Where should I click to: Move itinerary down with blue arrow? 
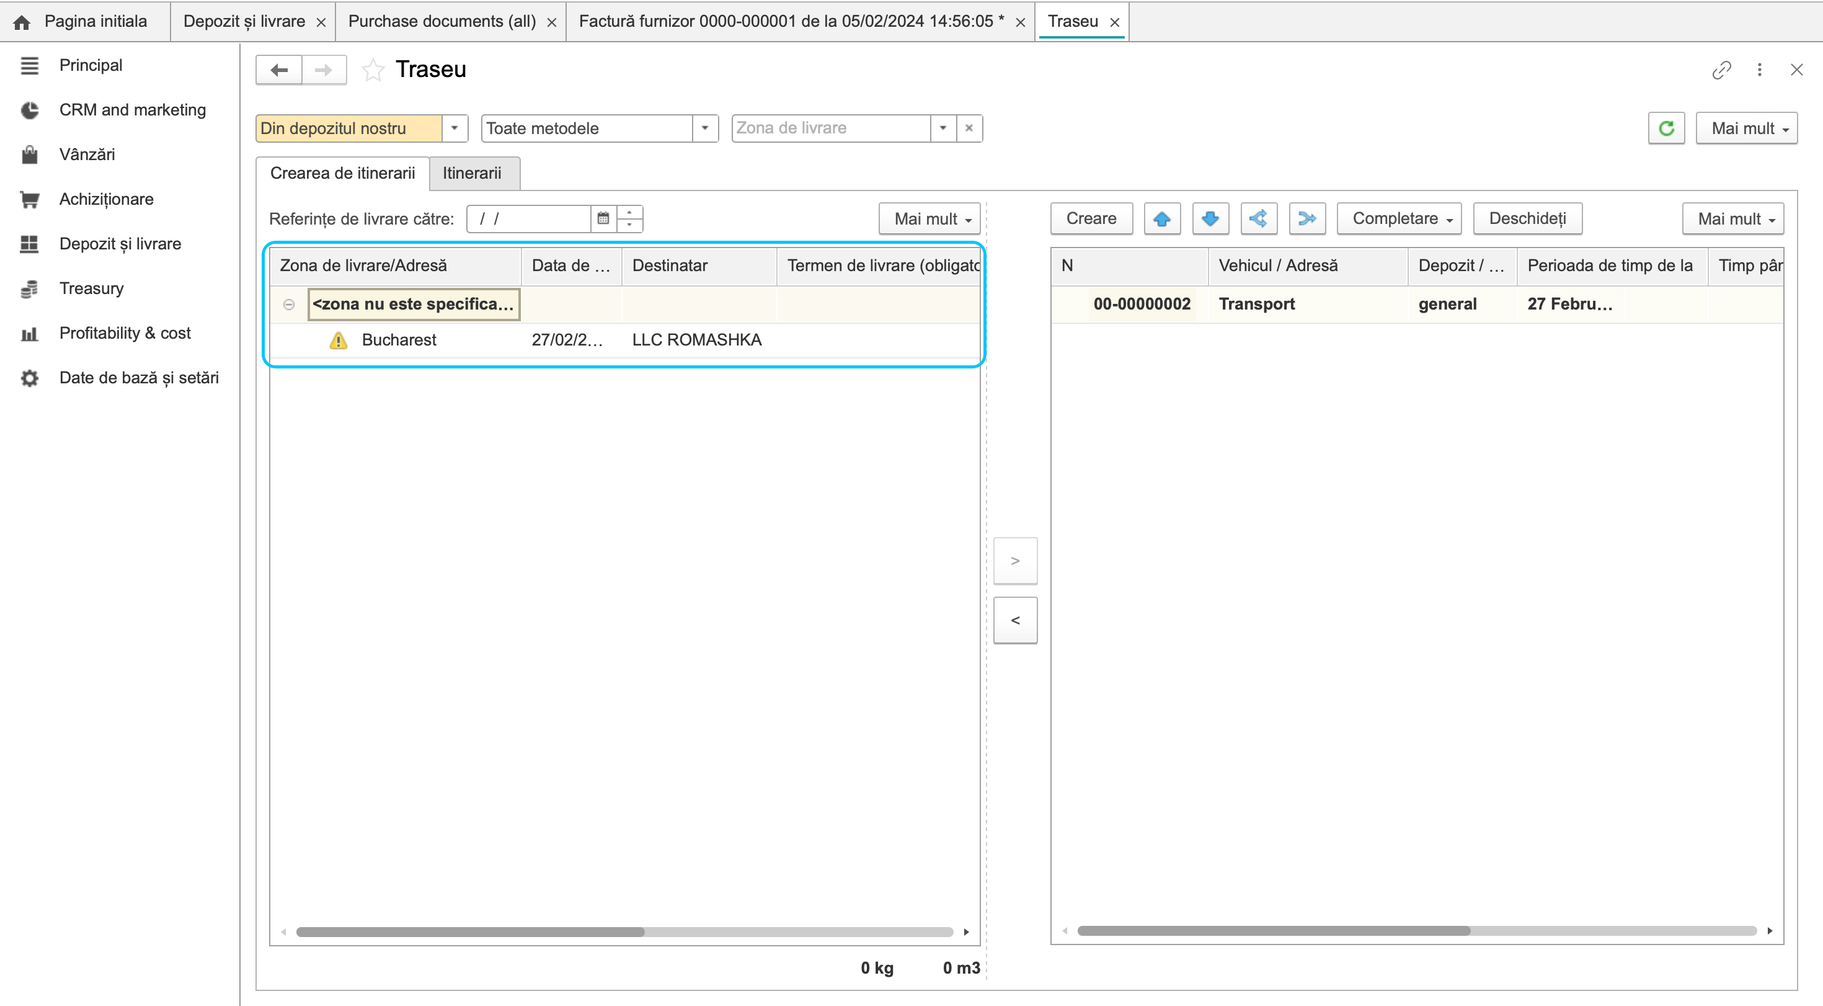point(1210,219)
